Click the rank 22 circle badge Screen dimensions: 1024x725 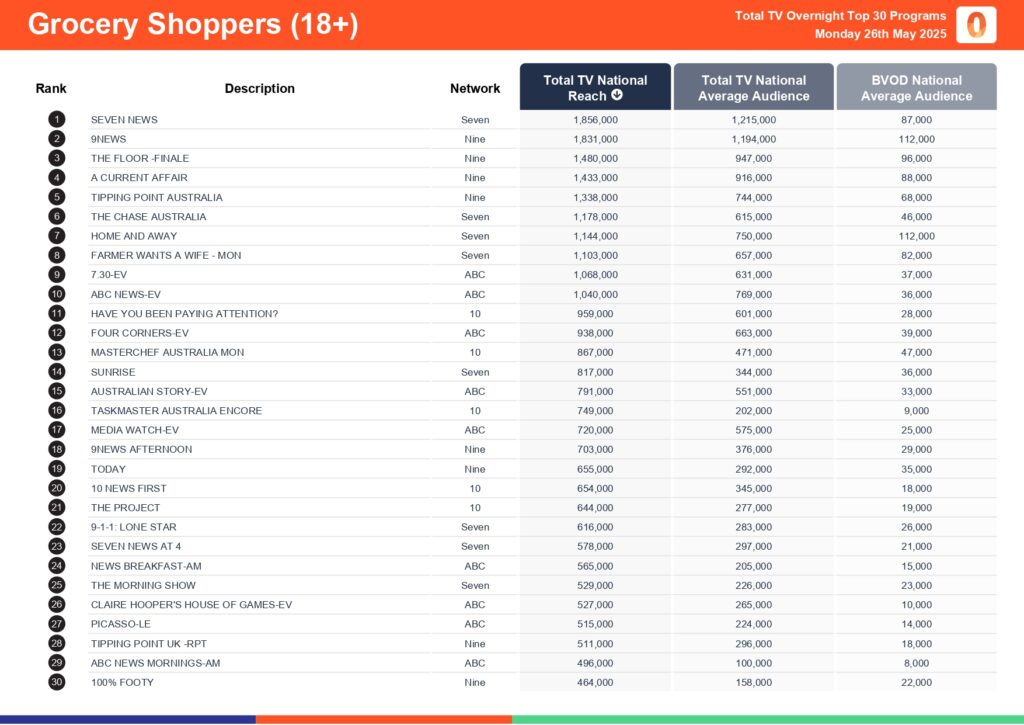coord(57,527)
